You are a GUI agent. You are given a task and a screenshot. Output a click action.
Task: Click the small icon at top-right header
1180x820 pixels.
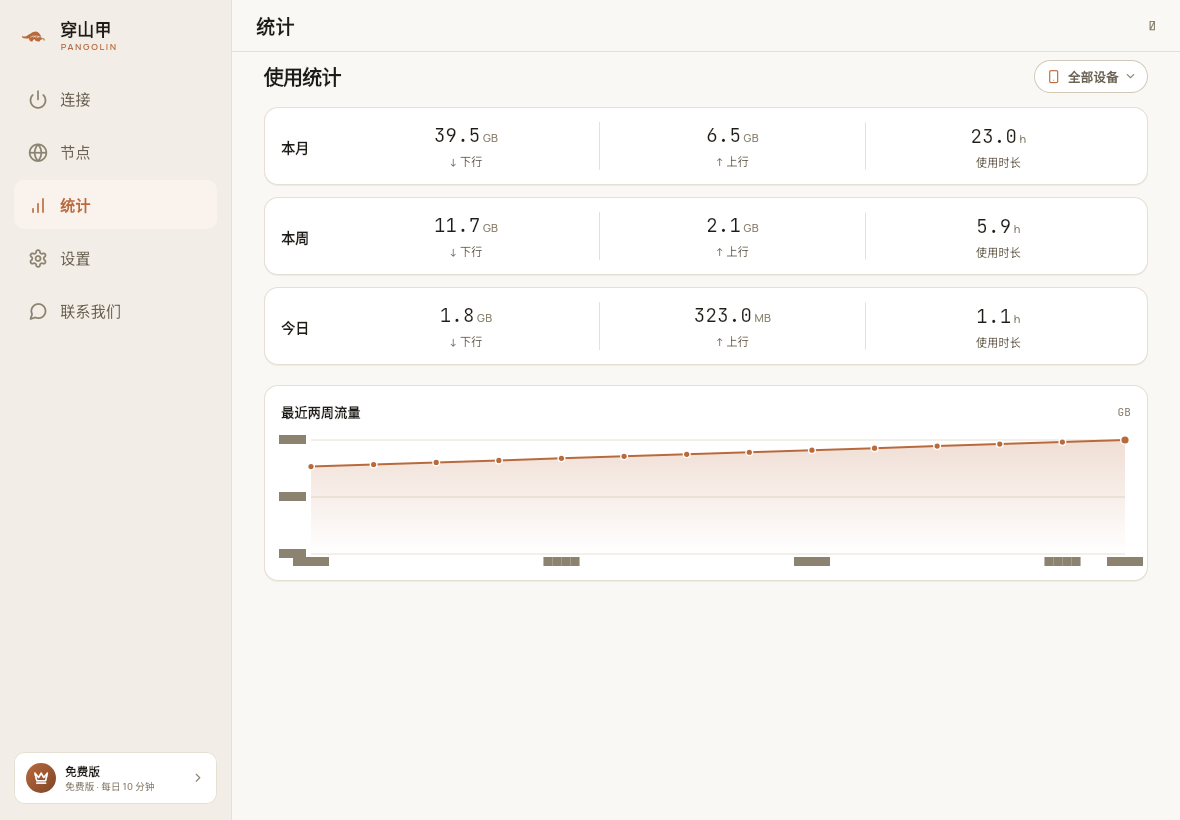point(1152,26)
